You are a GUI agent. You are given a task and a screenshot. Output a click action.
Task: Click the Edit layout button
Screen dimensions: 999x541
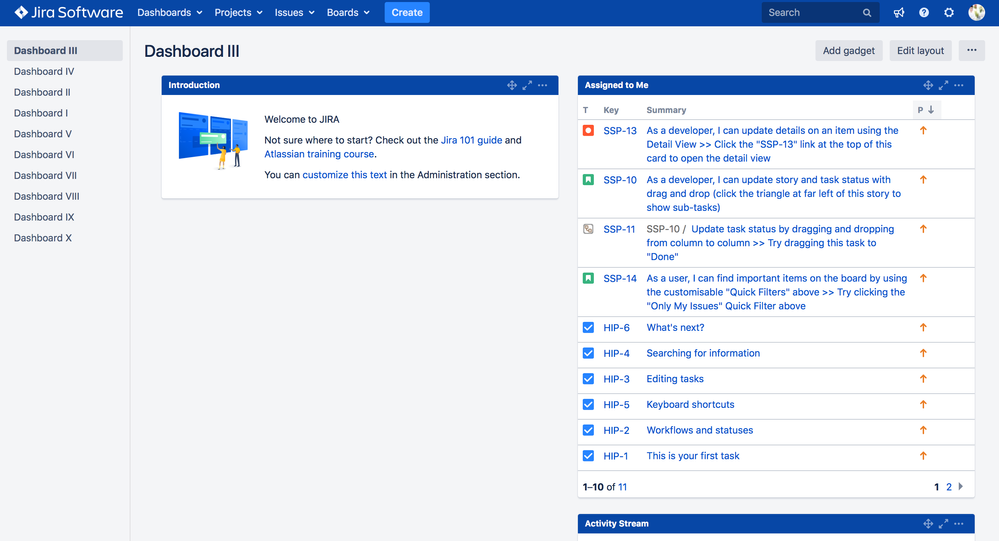[920, 50]
